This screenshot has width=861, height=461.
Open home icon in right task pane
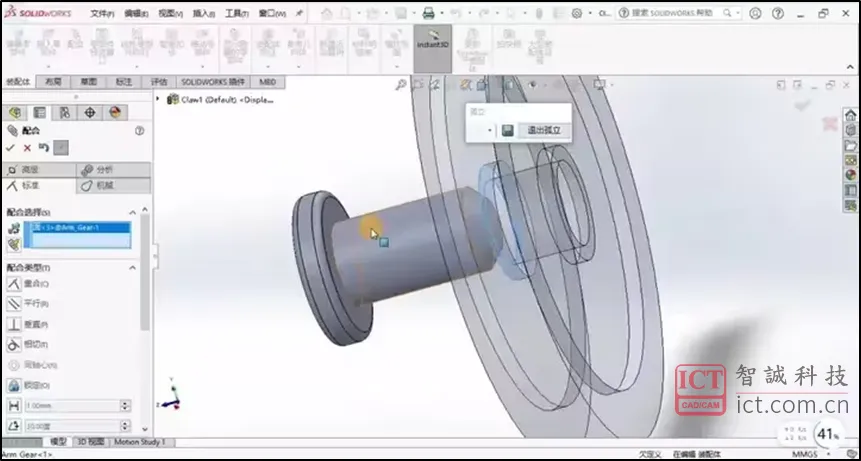pyautogui.click(x=851, y=115)
